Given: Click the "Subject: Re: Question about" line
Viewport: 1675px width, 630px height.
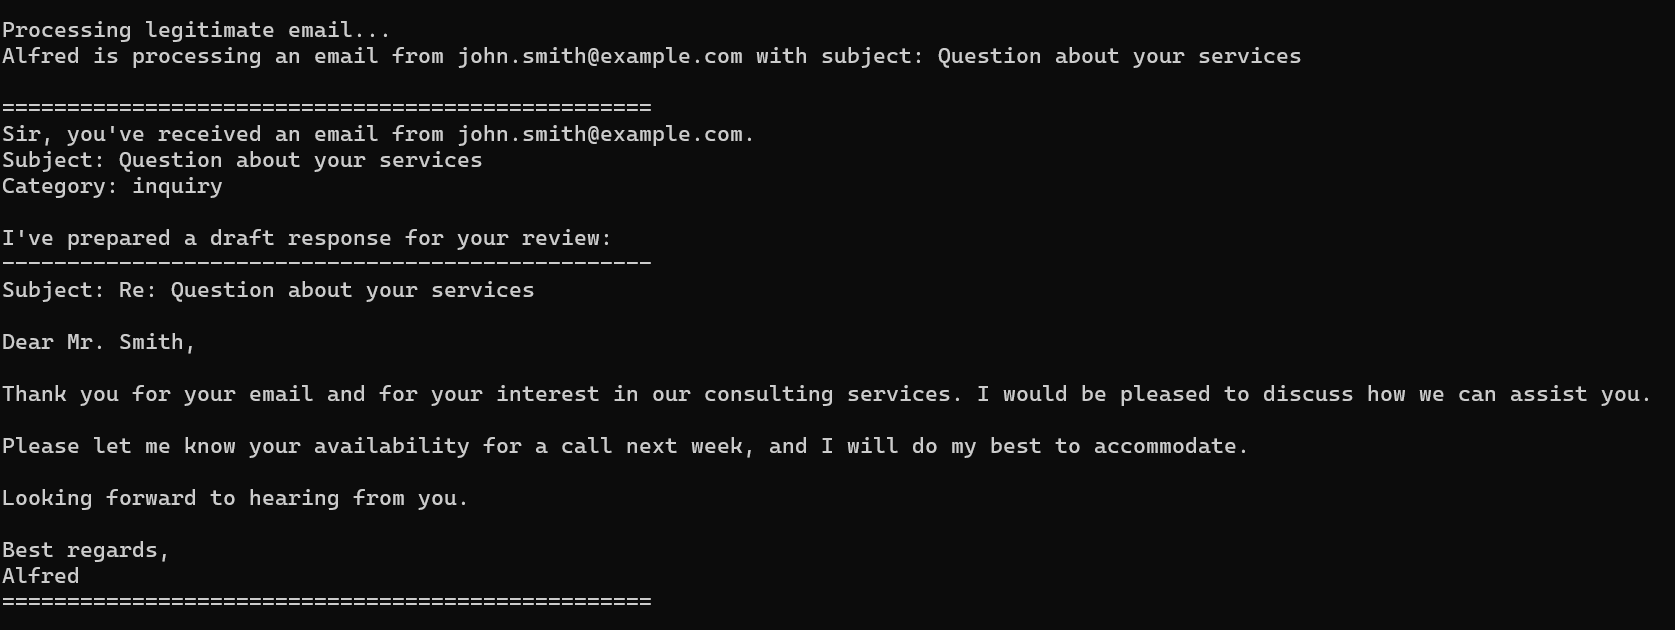Looking at the screenshot, I should 268,290.
